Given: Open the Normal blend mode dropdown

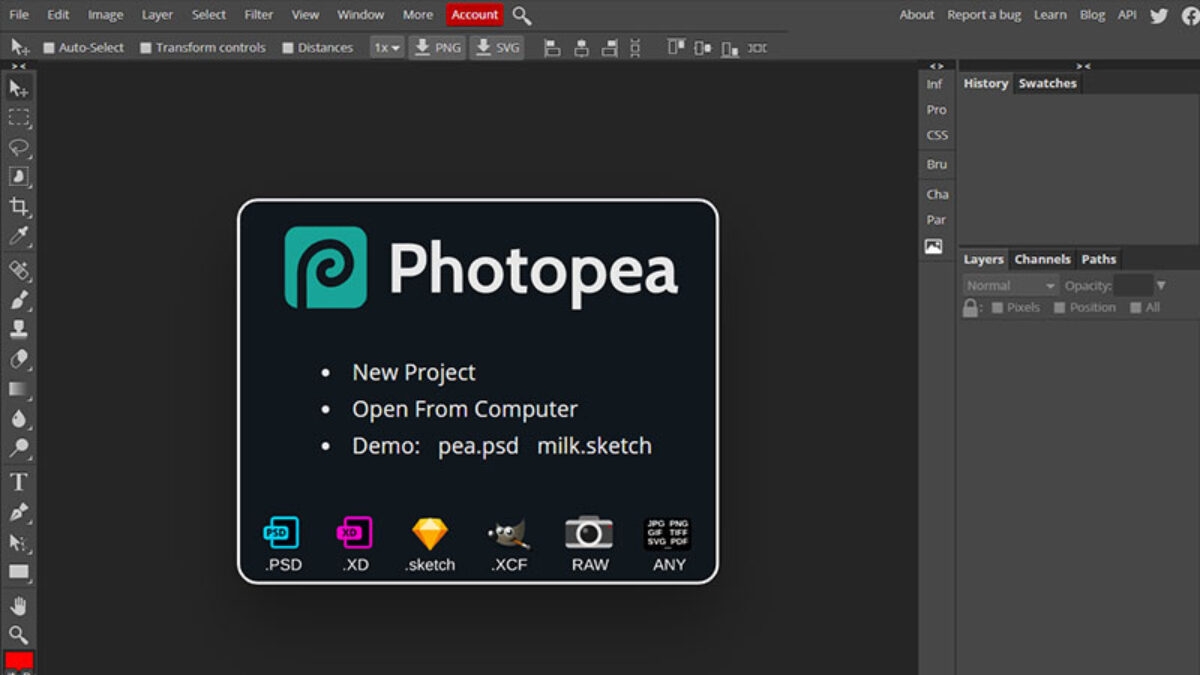Looking at the screenshot, I should [x=1011, y=286].
